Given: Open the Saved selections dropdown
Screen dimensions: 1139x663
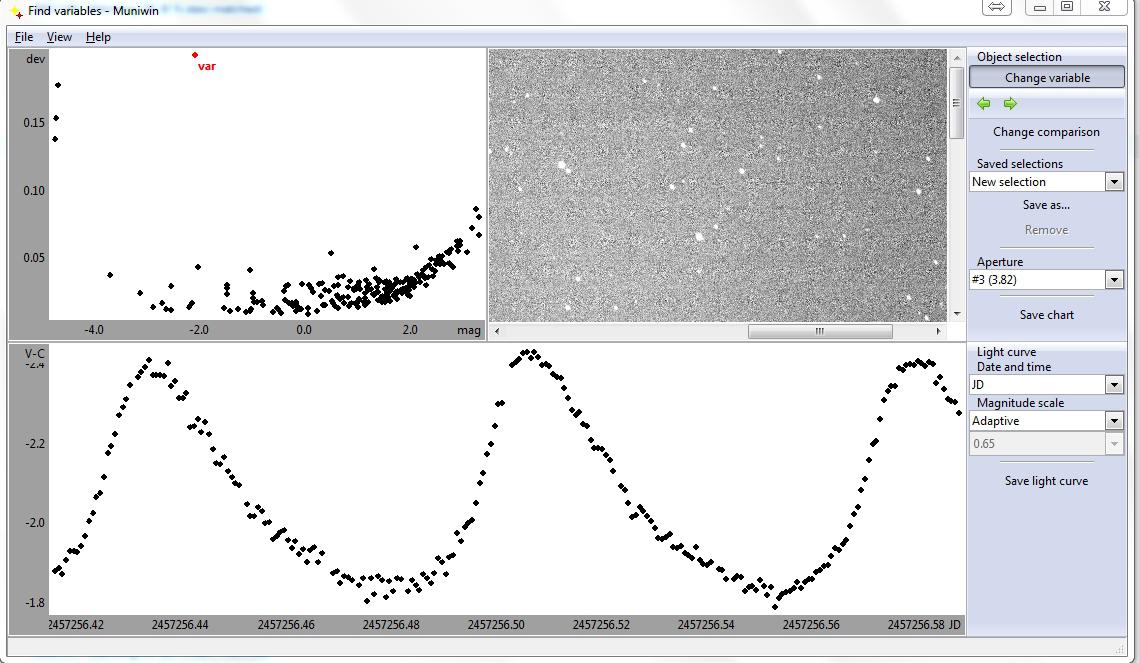Looking at the screenshot, I should point(1114,182).
